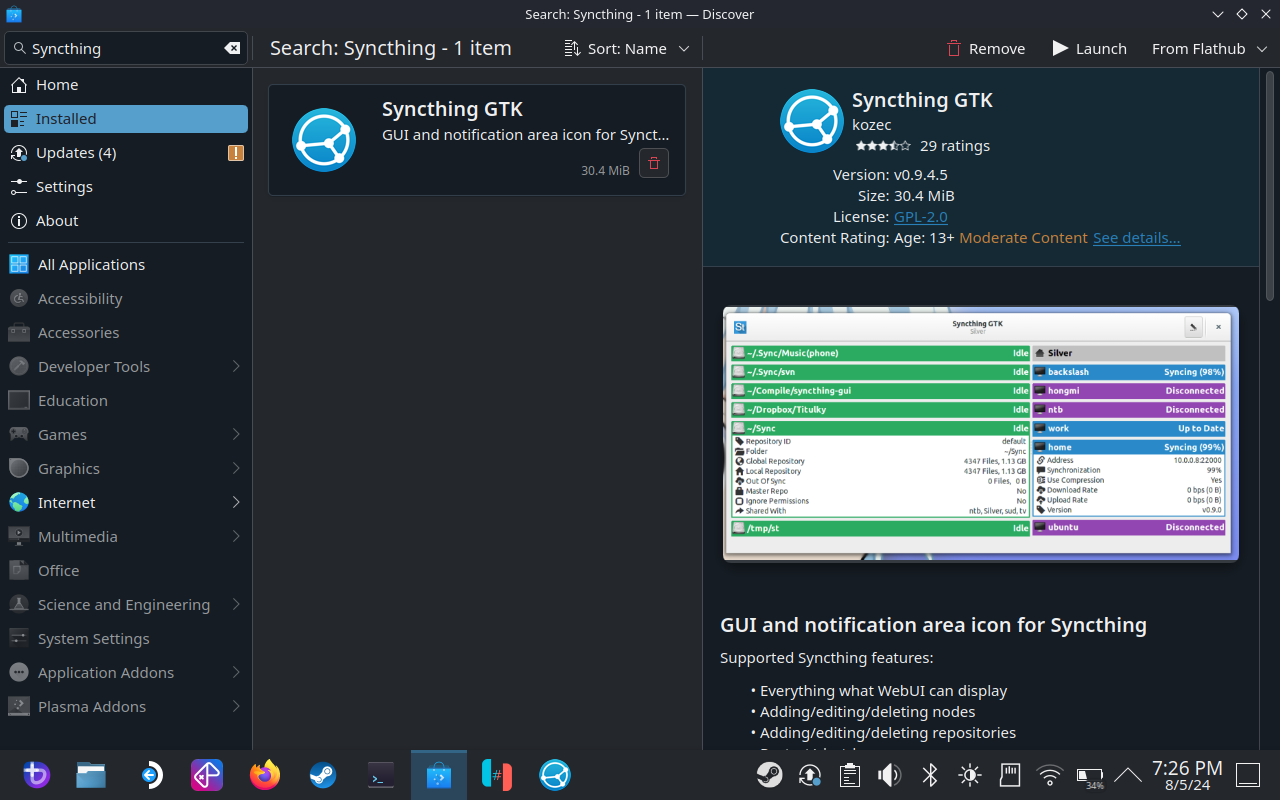Expand the Science and Engineering category

click(236, 604)
